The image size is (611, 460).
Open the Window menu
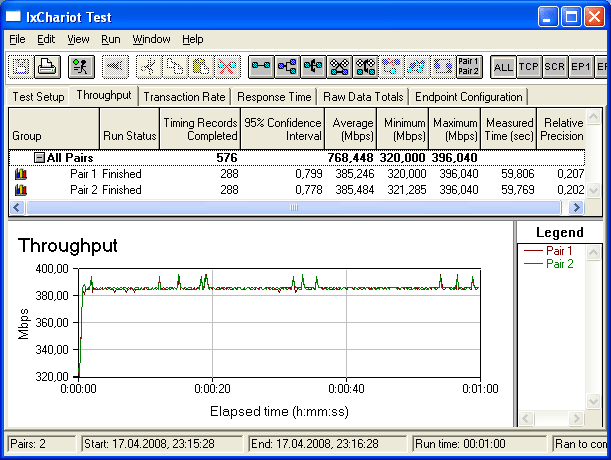coord(151,39)
